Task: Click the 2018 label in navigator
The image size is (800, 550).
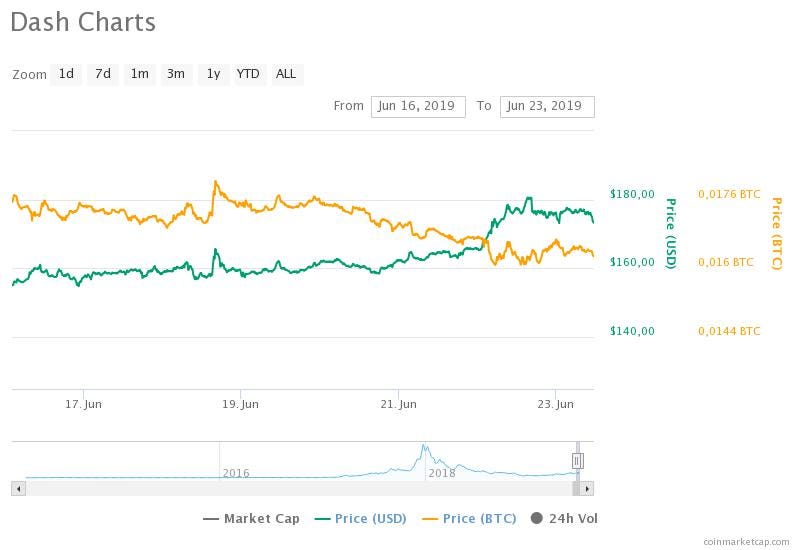Action: tap(442, 473)
